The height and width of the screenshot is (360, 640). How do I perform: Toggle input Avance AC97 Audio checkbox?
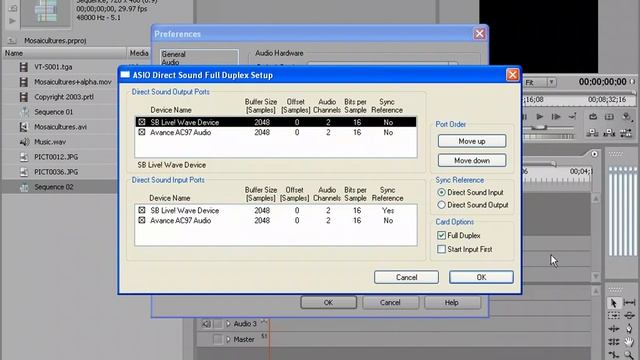(142, 220)
